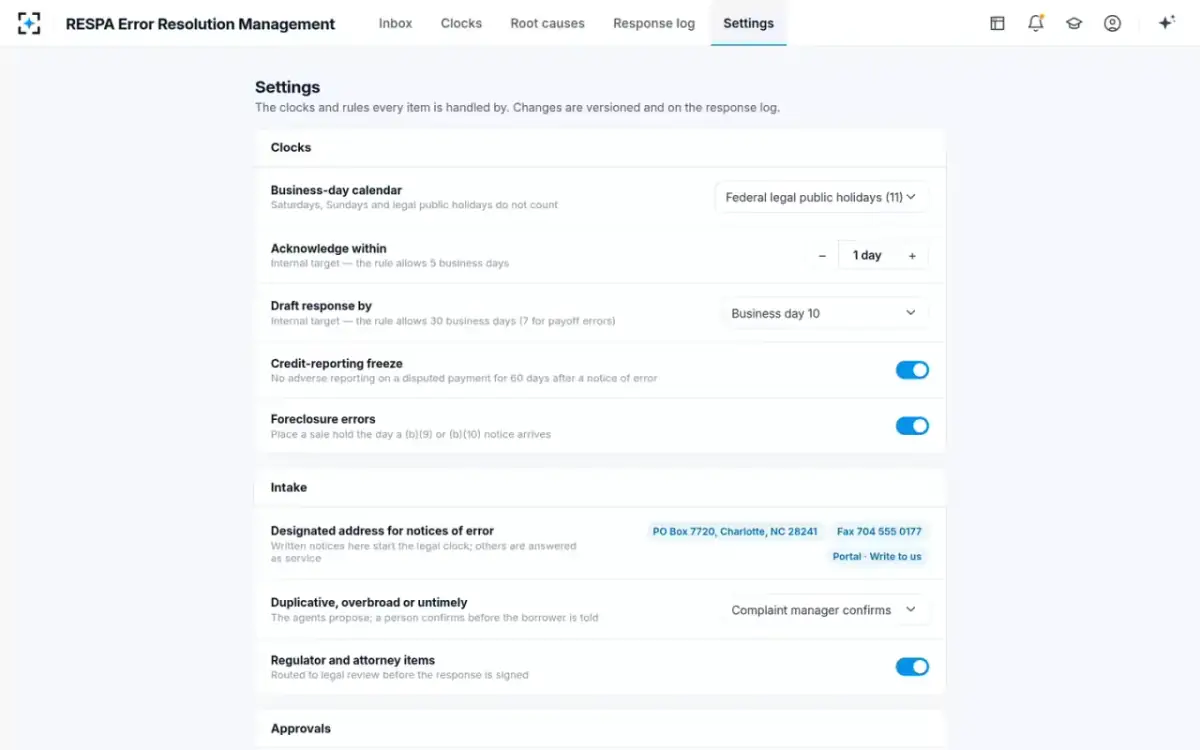
Task: Click RESPA Error Resolution Management title
Action: click(x=200, y=24)
